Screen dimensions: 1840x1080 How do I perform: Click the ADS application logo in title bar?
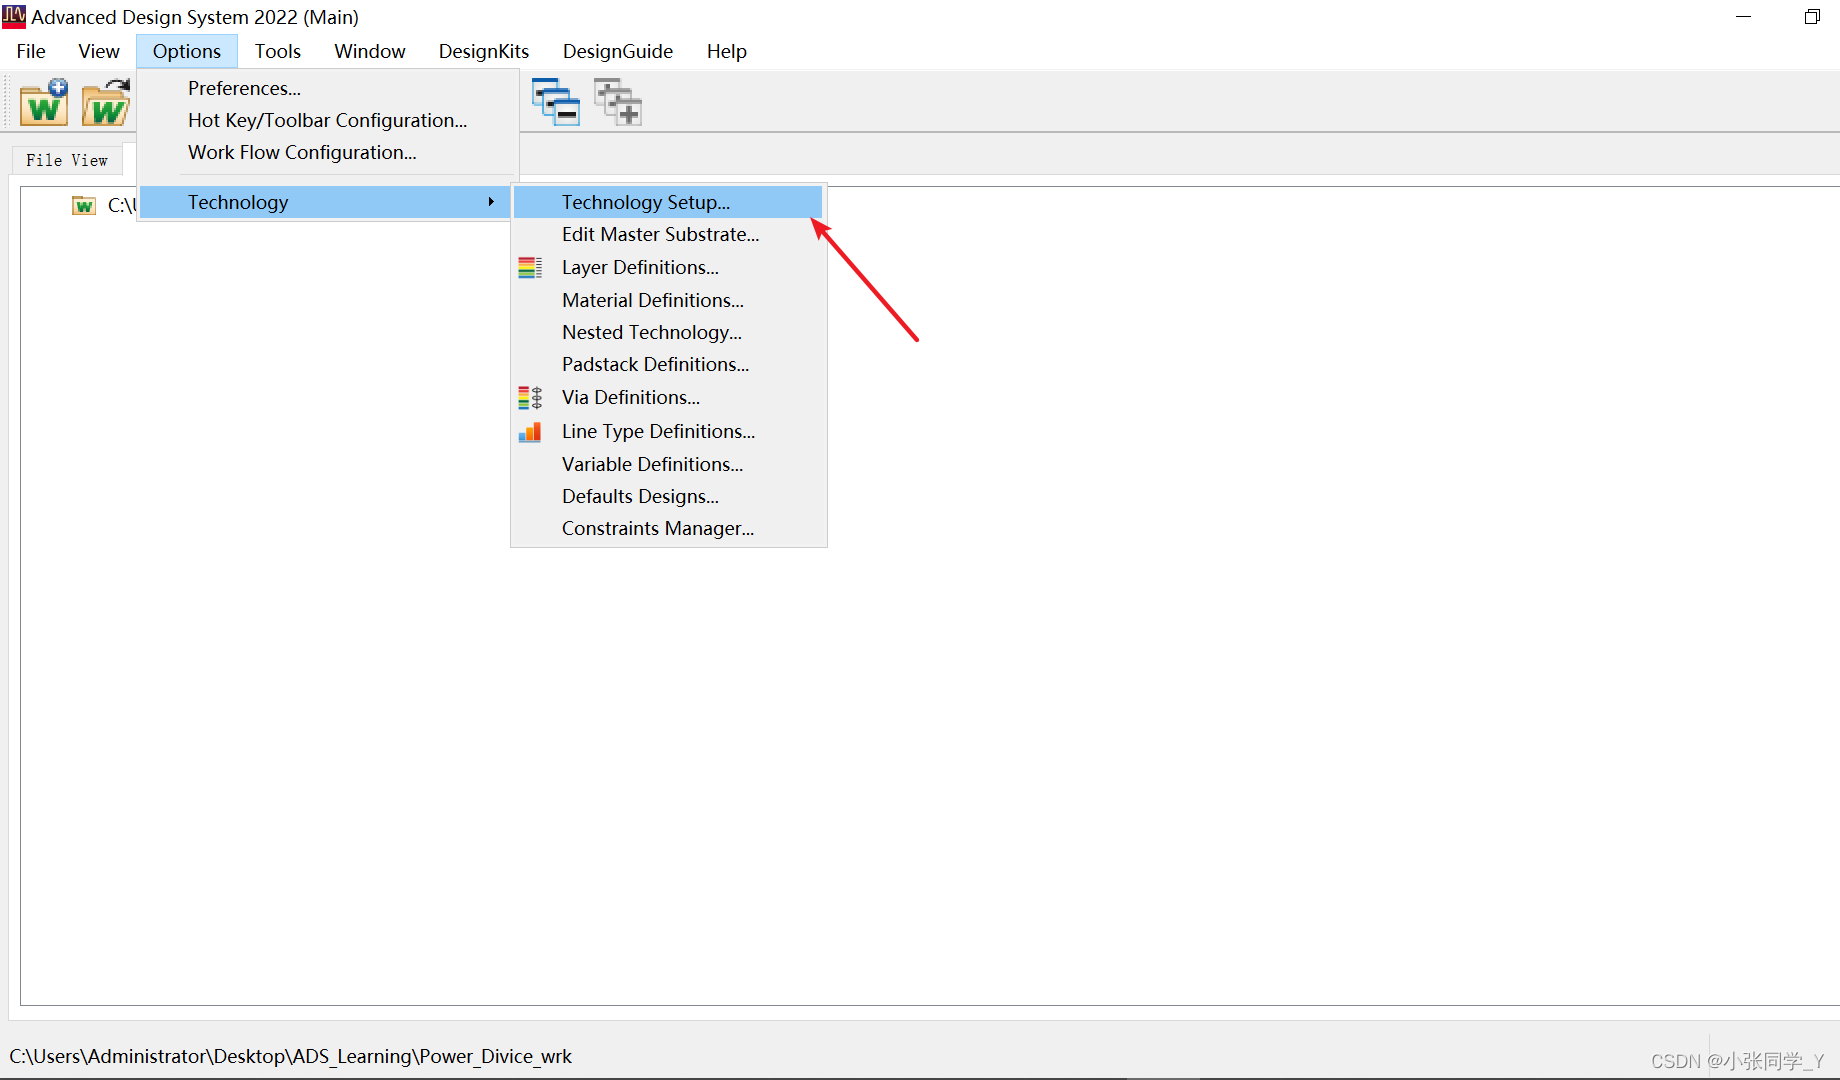tap(14, 16)
